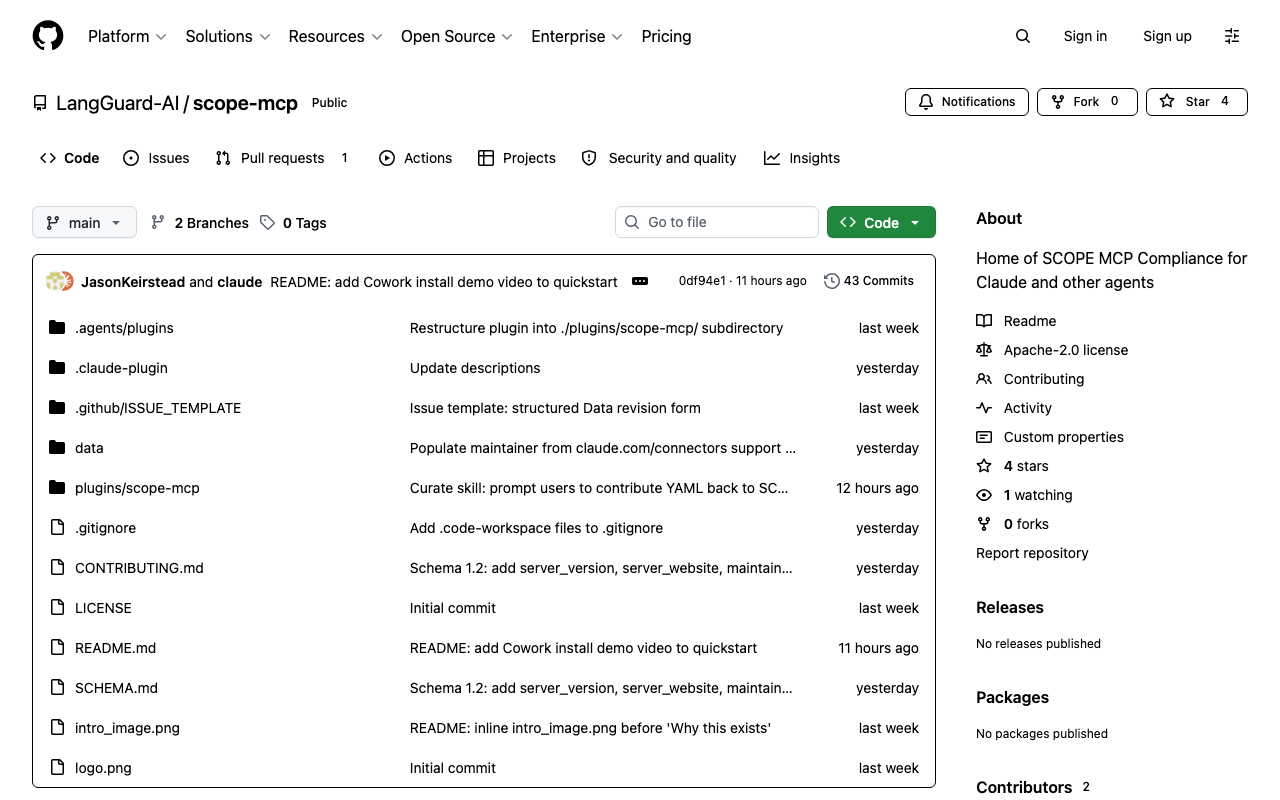1280x800 pixels.
Task: Open commit hash 0df94e1
Action: tap(702, 281)
